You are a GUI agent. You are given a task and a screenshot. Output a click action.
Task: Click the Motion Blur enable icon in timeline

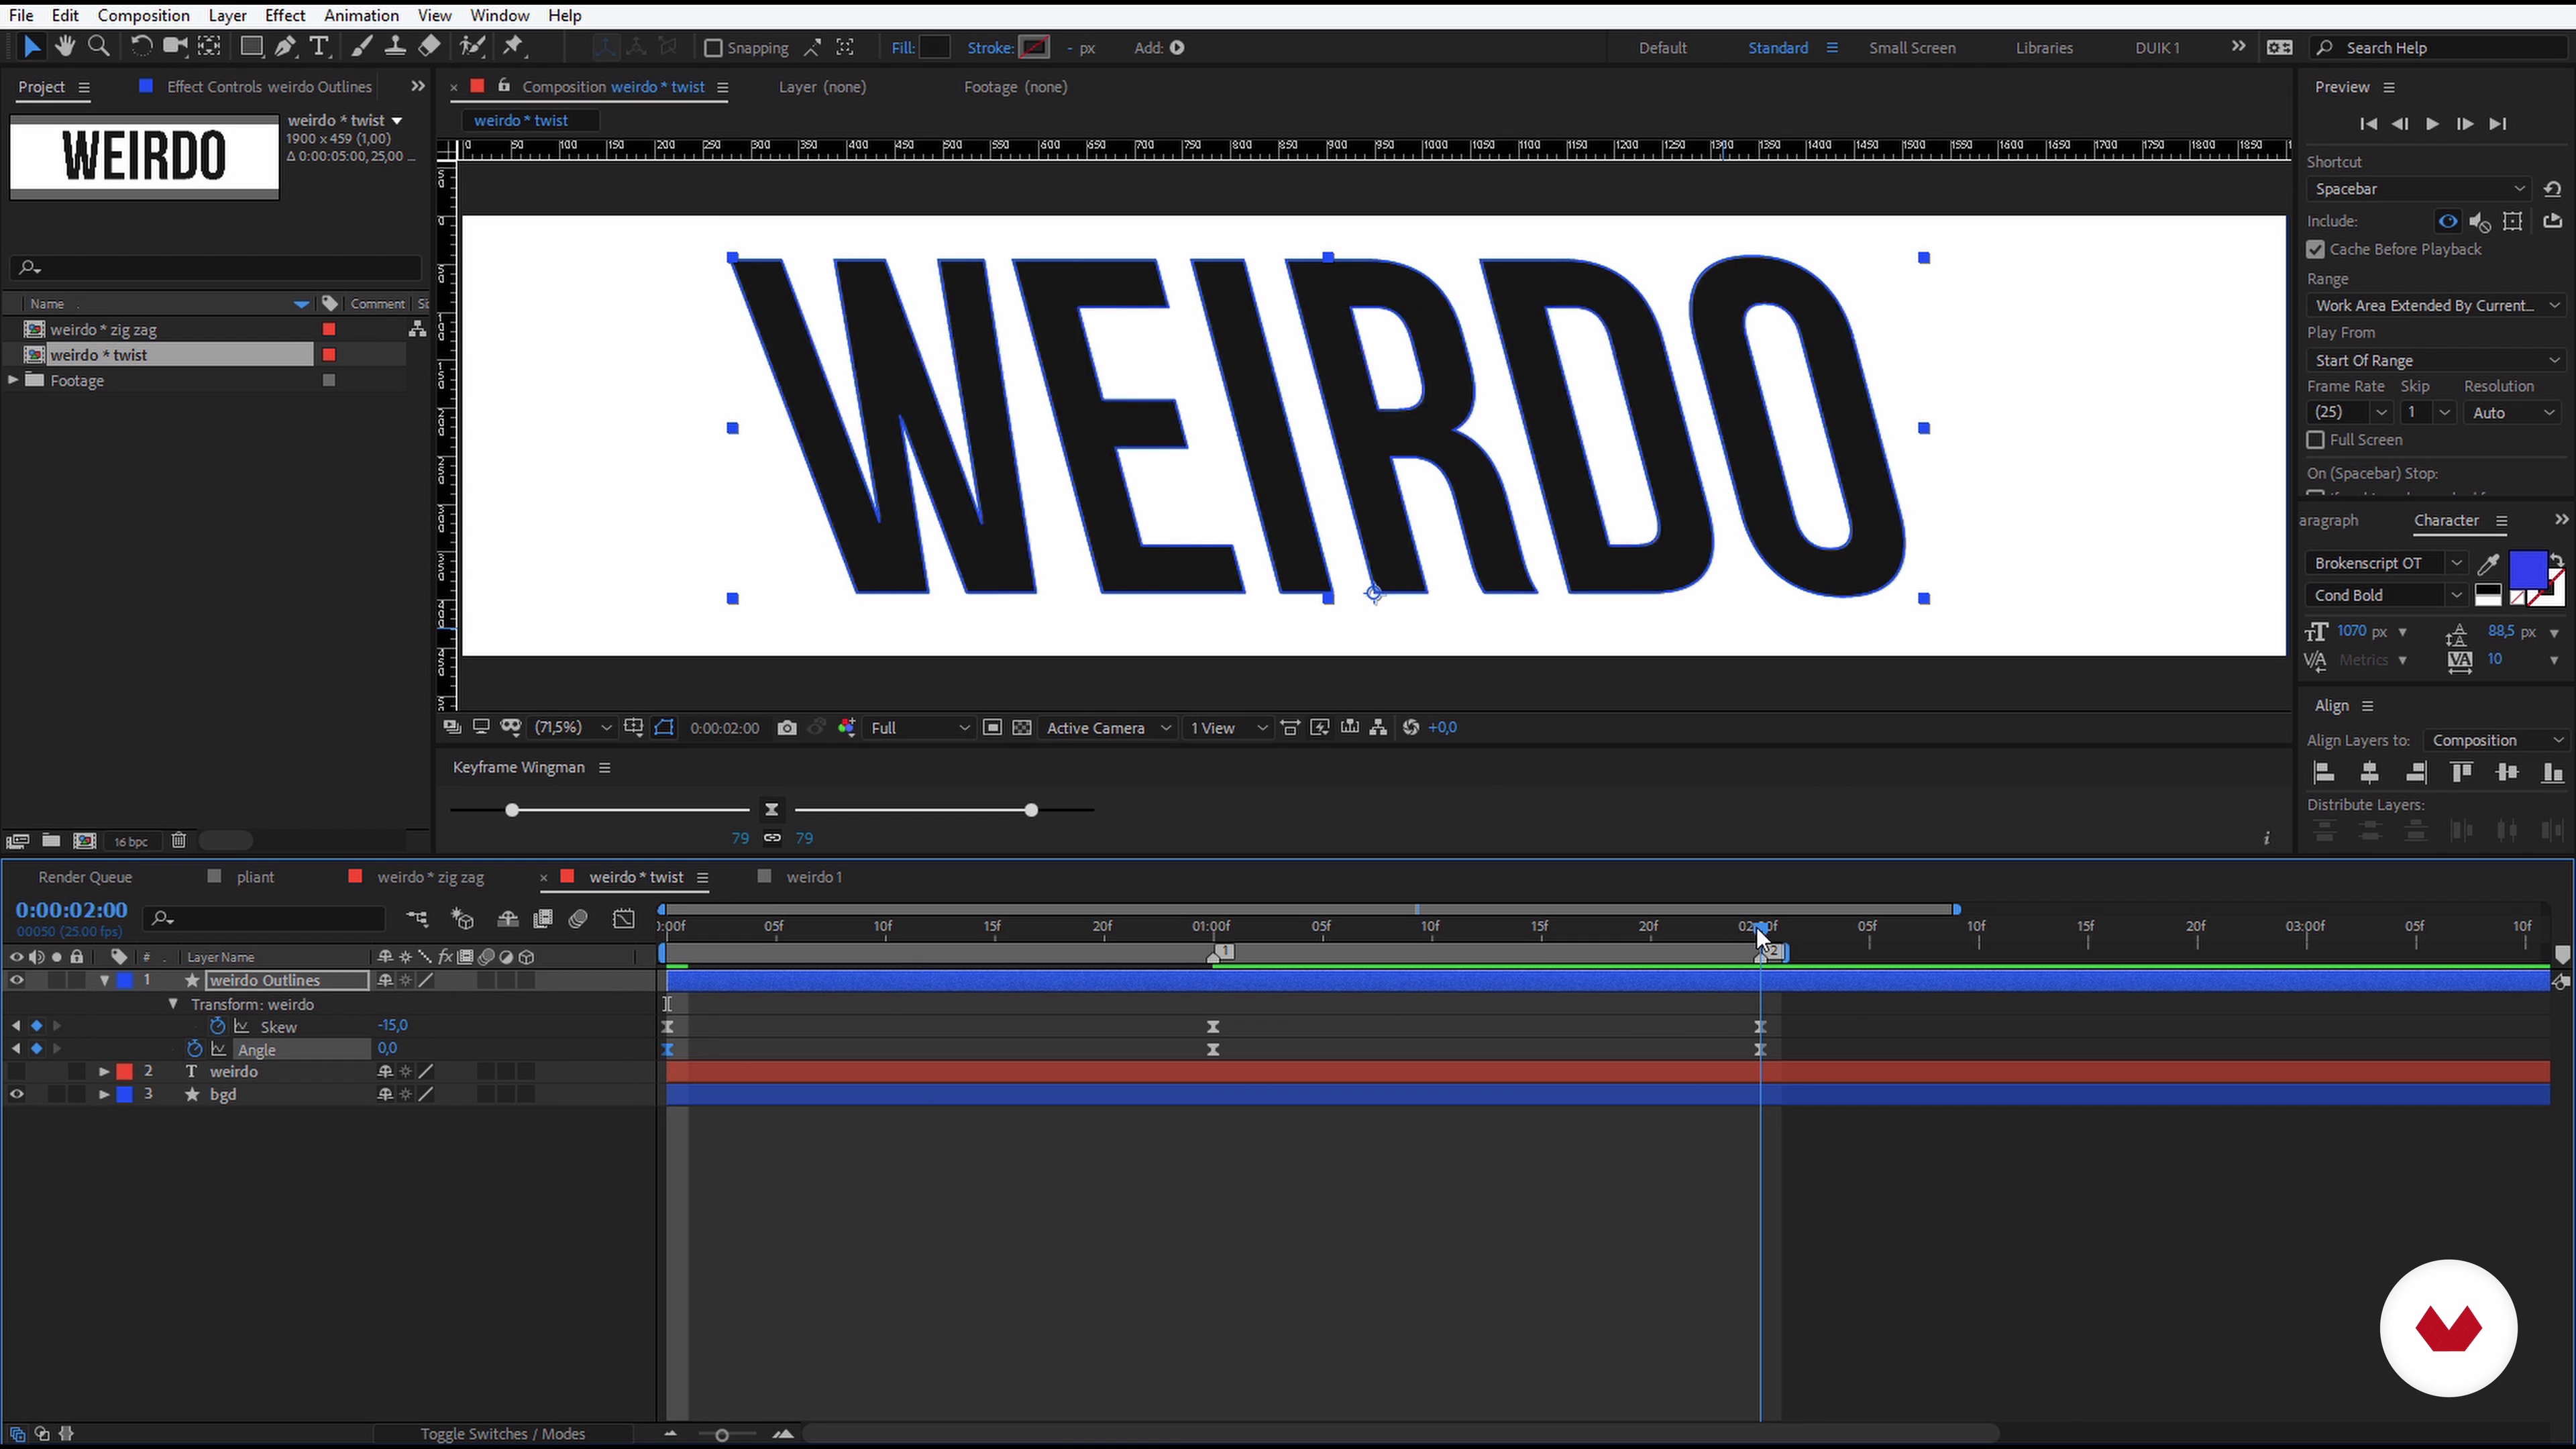click(578, 919)
